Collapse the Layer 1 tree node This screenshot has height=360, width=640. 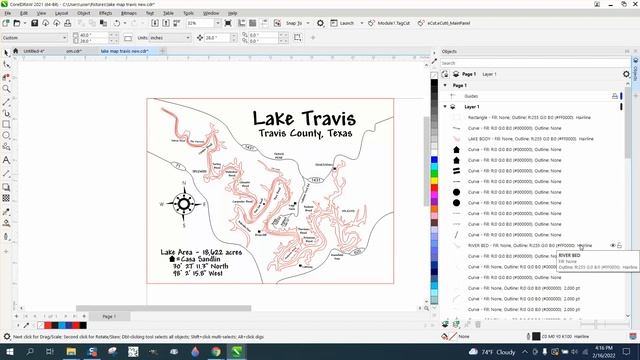(x=445, y=107)
